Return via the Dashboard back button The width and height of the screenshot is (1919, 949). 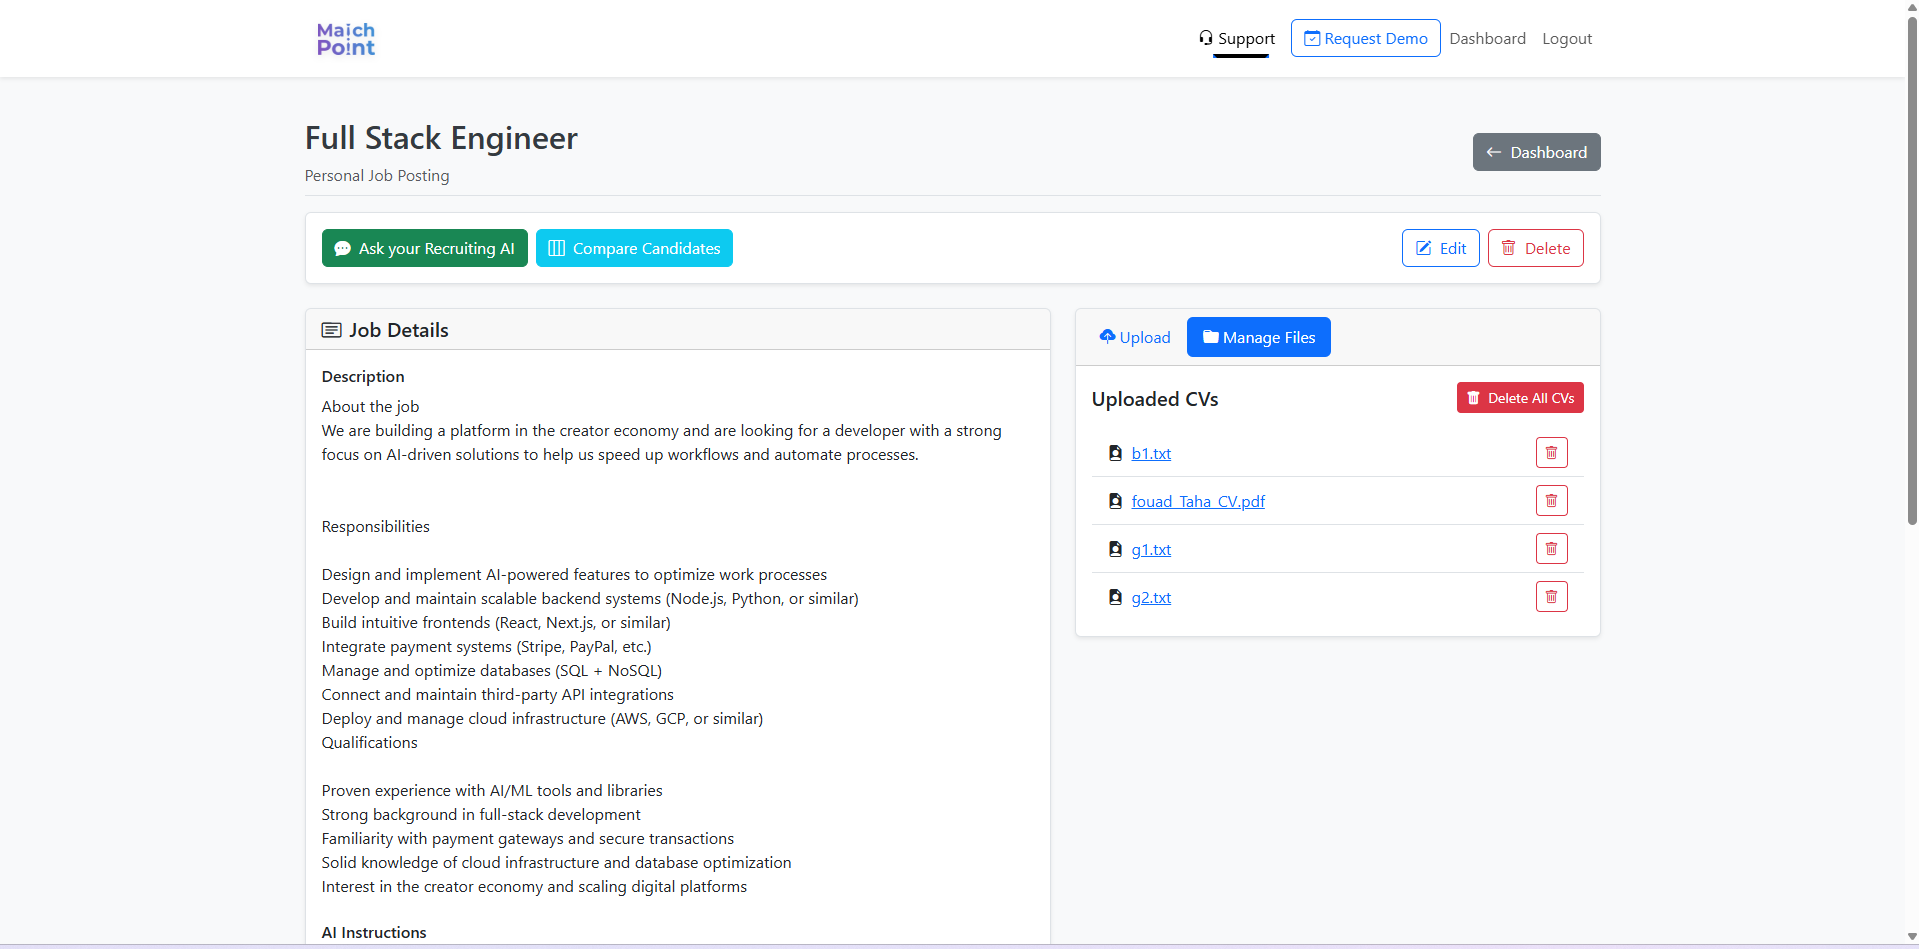[1536, 152]
